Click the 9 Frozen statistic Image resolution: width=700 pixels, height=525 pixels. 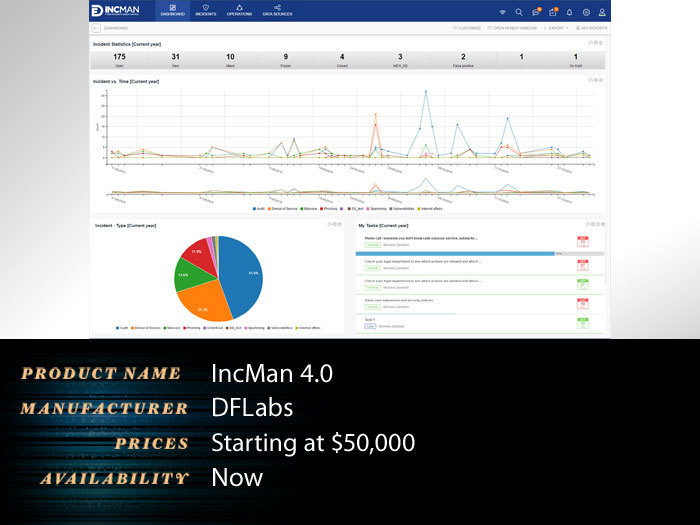pyautogui.click(x=286, y=60)
